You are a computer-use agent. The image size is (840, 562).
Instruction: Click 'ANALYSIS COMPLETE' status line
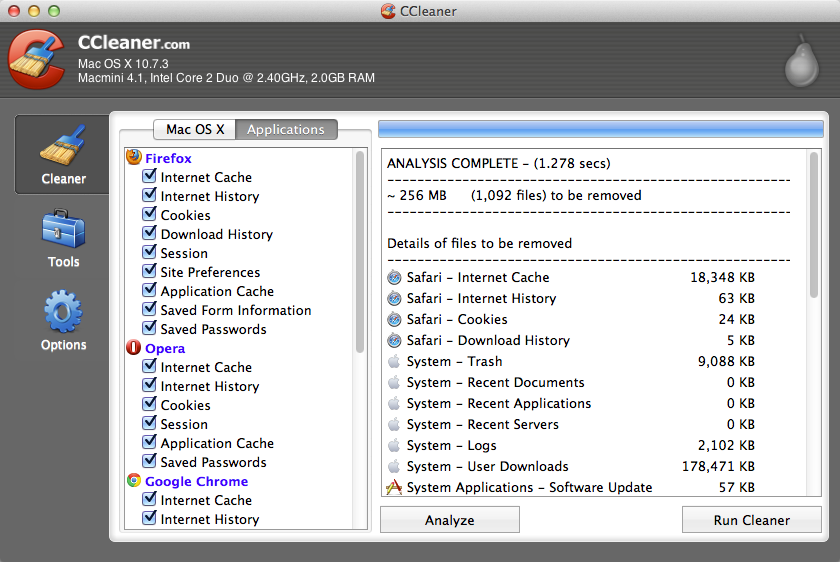(x=499, y=163)
